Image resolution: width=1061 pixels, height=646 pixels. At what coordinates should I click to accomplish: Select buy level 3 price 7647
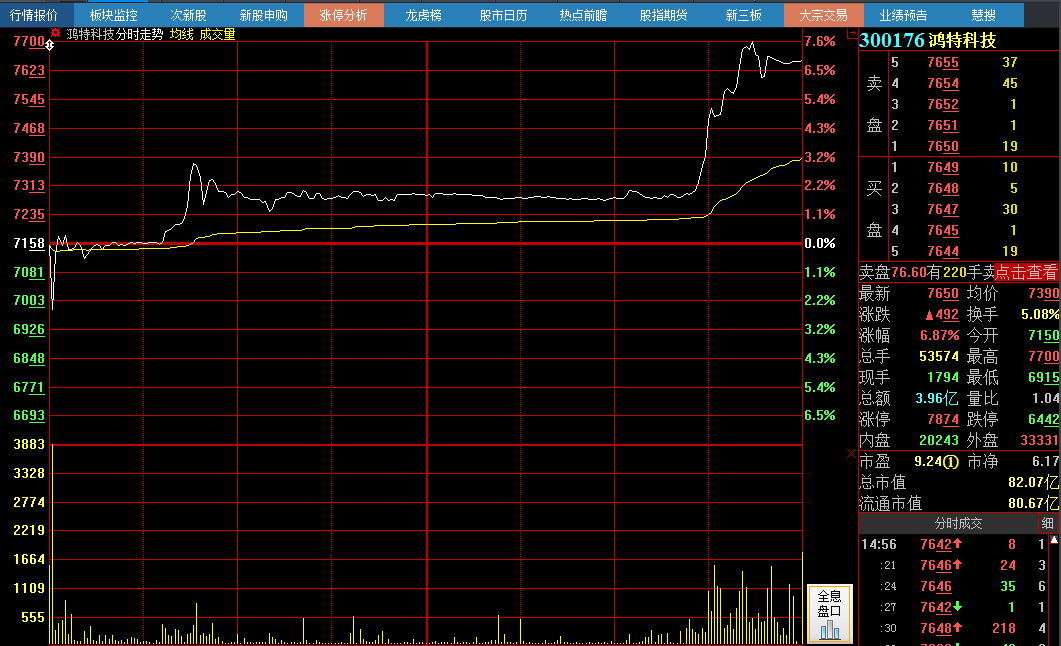click(x=943, y=209)
